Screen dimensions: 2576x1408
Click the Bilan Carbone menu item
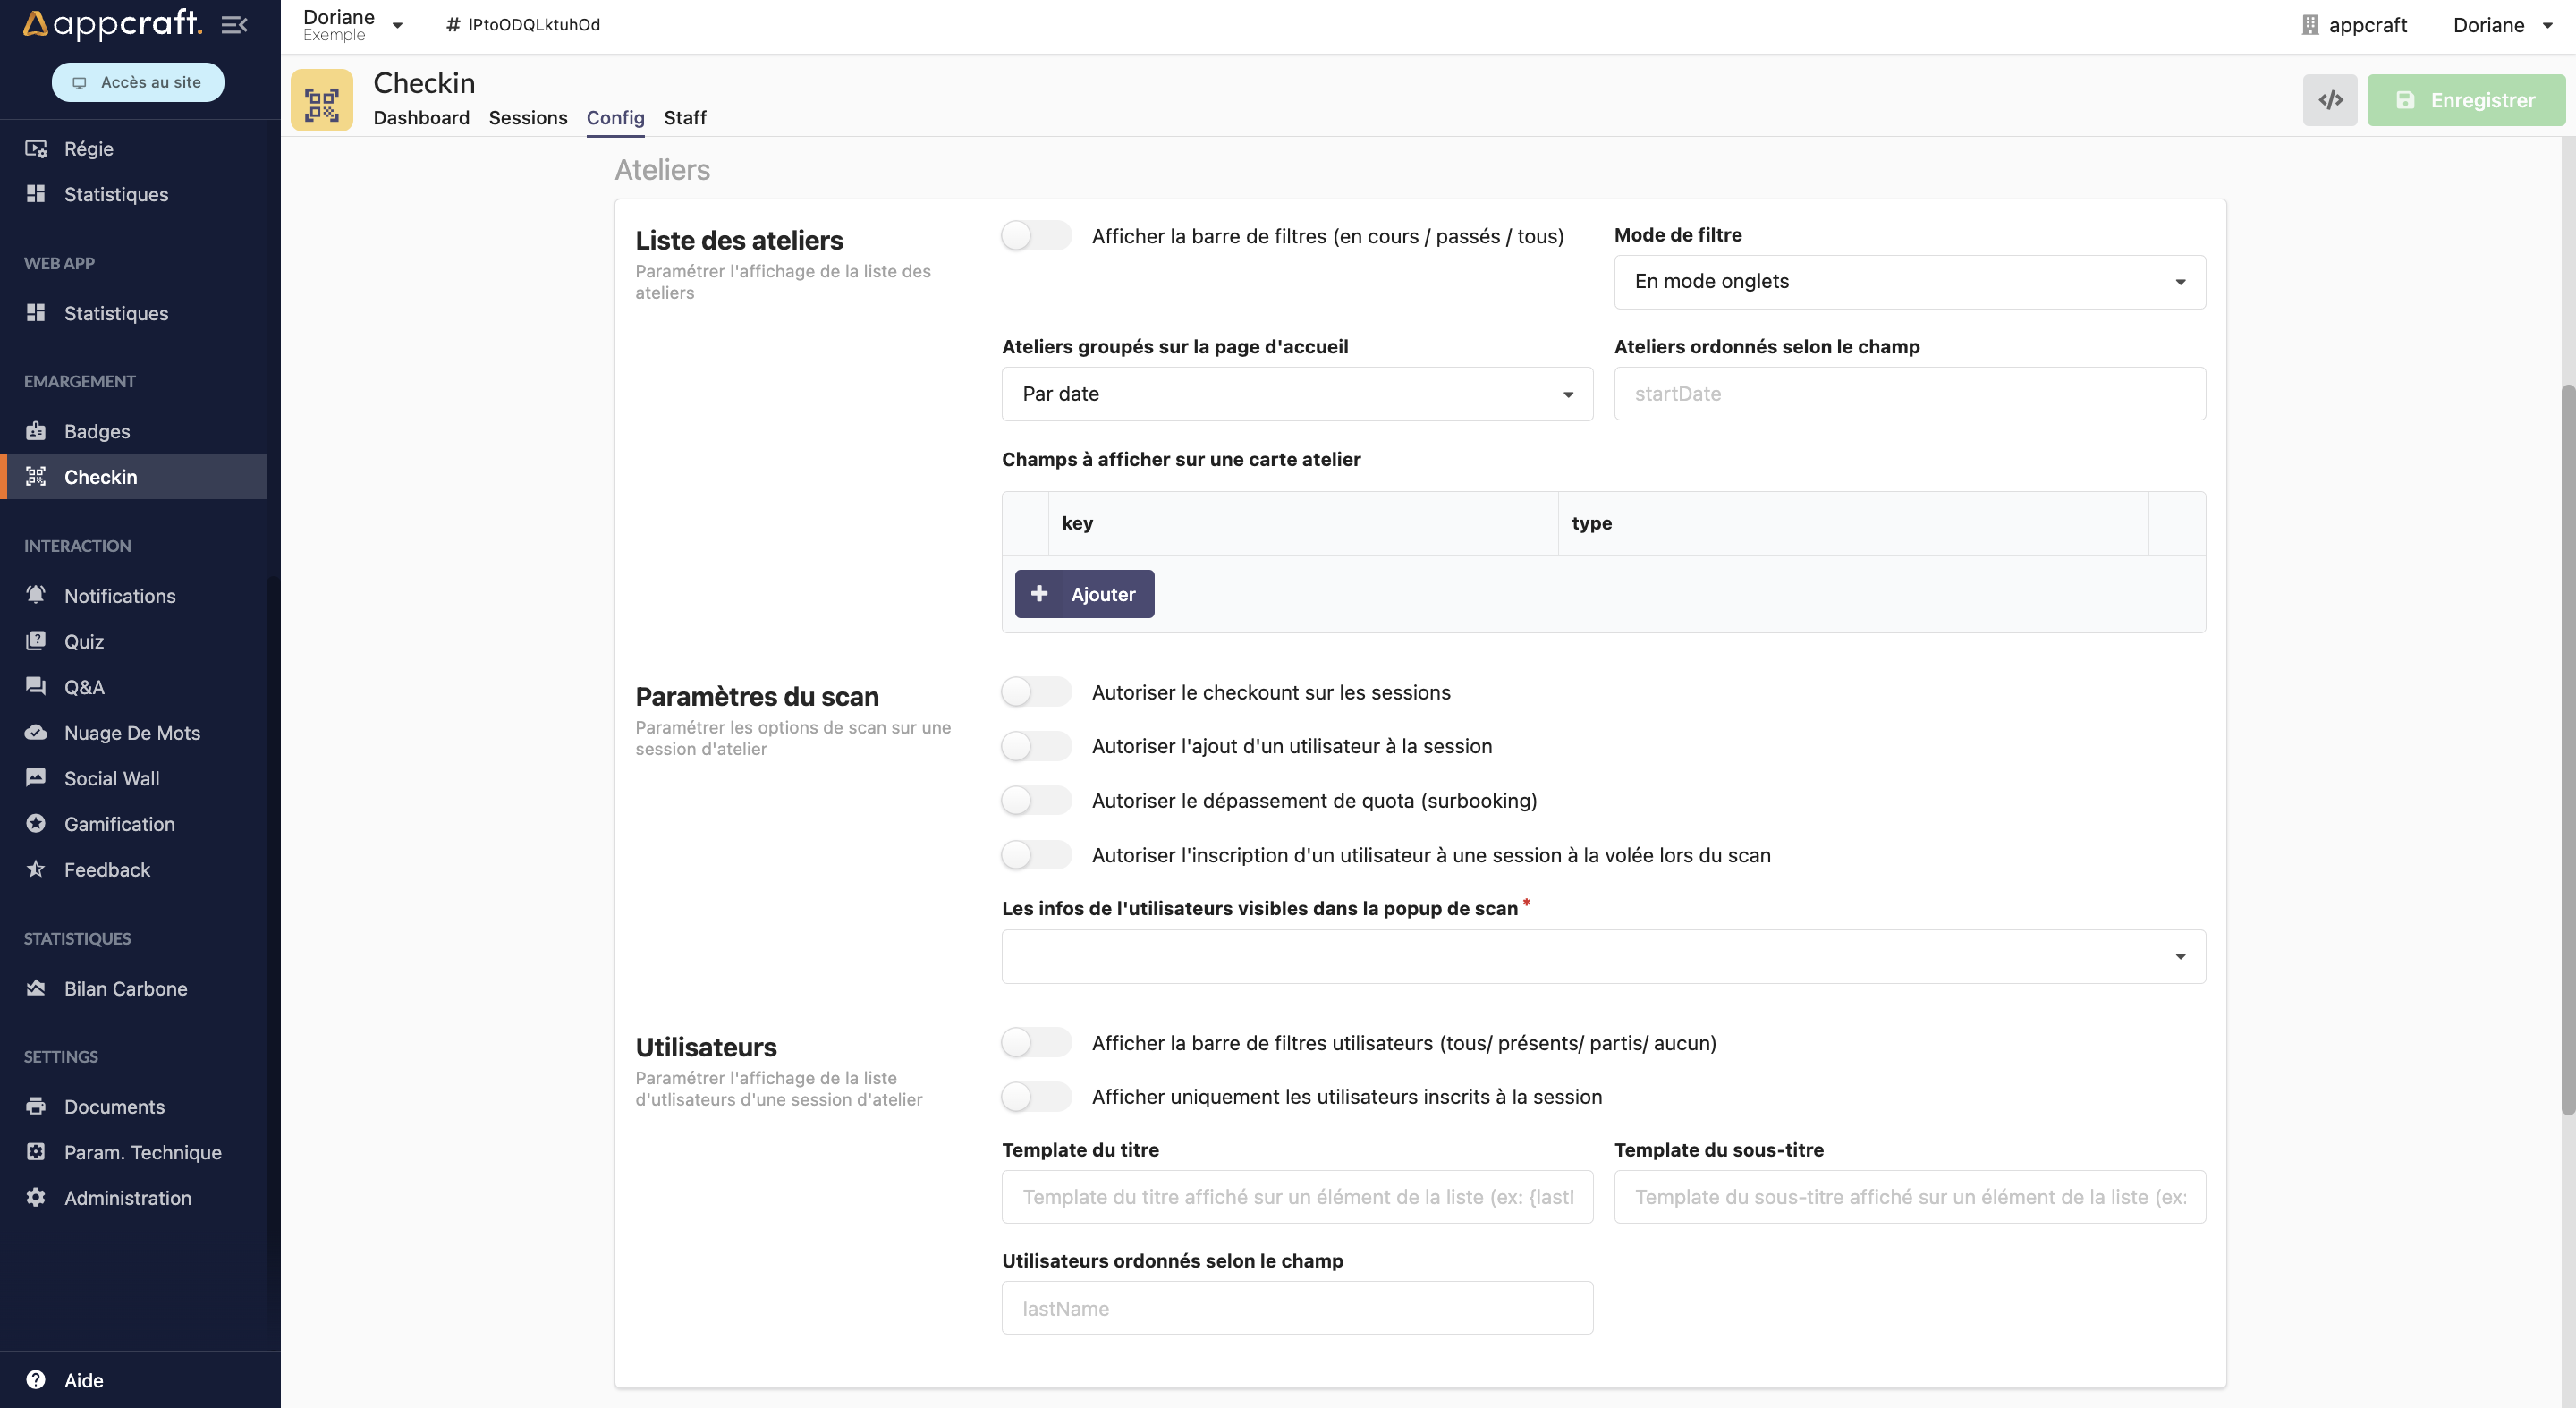(x=125, y=987)
